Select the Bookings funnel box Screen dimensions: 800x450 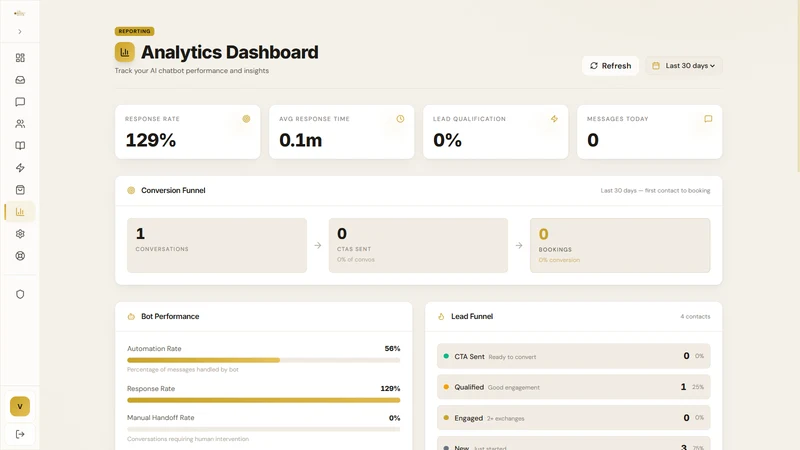coord(620,245)
